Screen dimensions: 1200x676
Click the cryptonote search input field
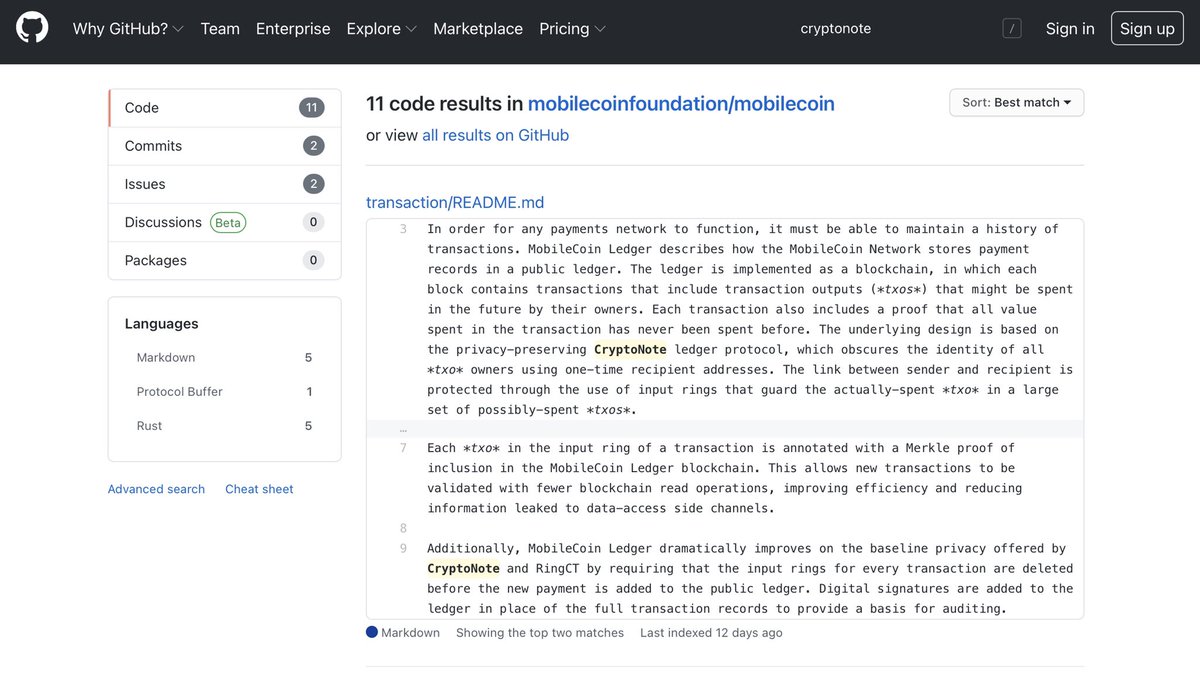(835, 28)
